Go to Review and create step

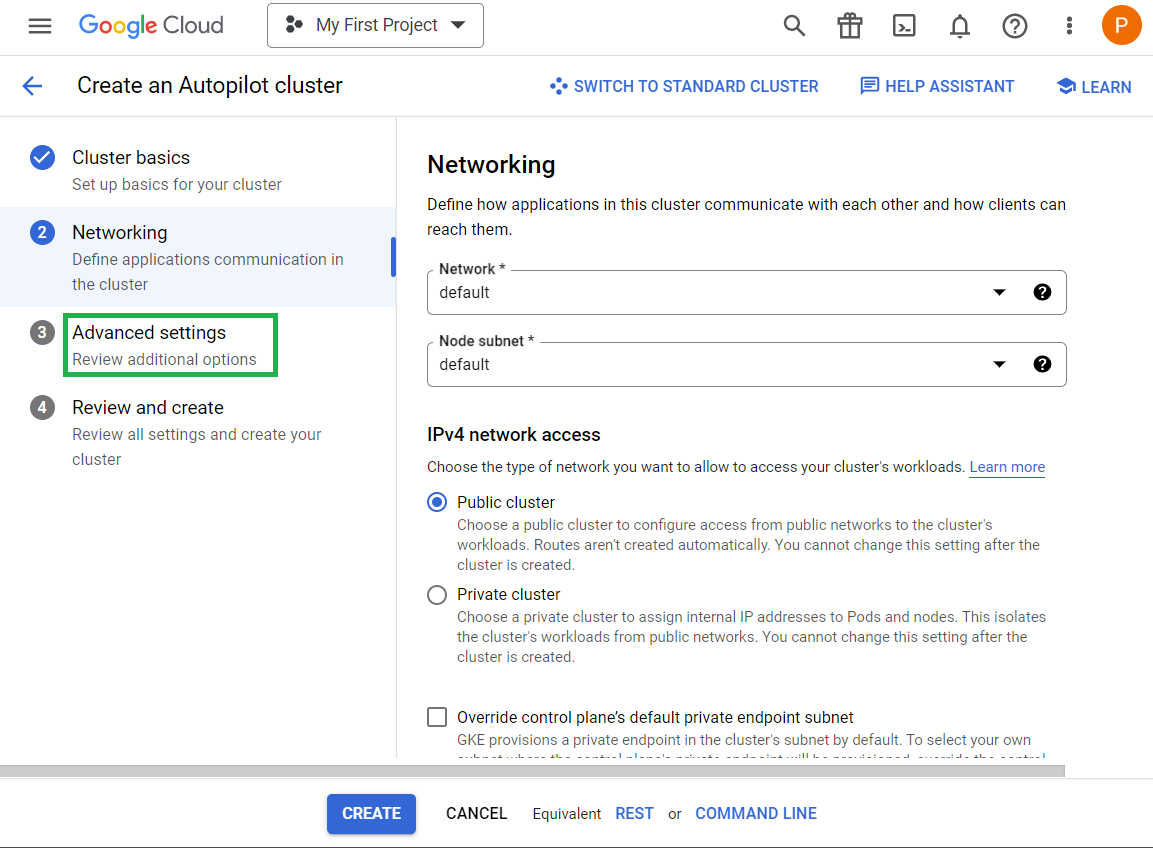pyautogui.click(x=198, y=432)
